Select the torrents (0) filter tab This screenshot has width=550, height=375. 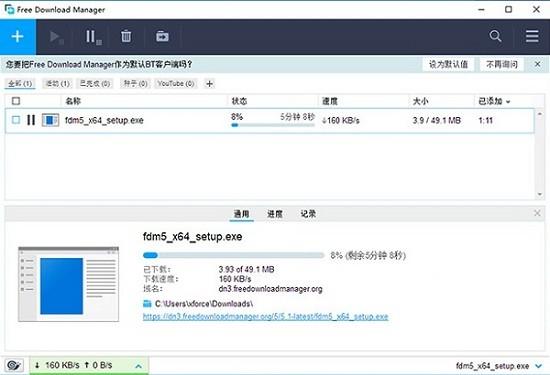(x=135, y=83)
